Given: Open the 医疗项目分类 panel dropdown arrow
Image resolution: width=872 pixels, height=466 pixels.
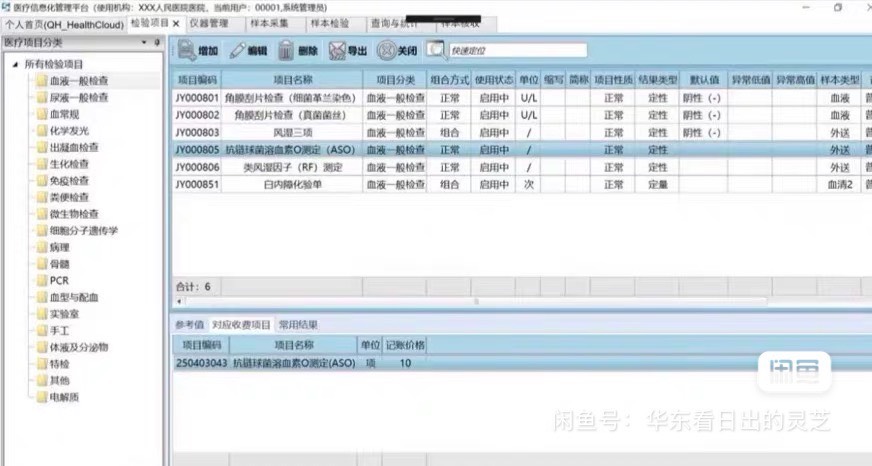Looking at the screenshot, I should pyautogui.click(x=145, y=42).
